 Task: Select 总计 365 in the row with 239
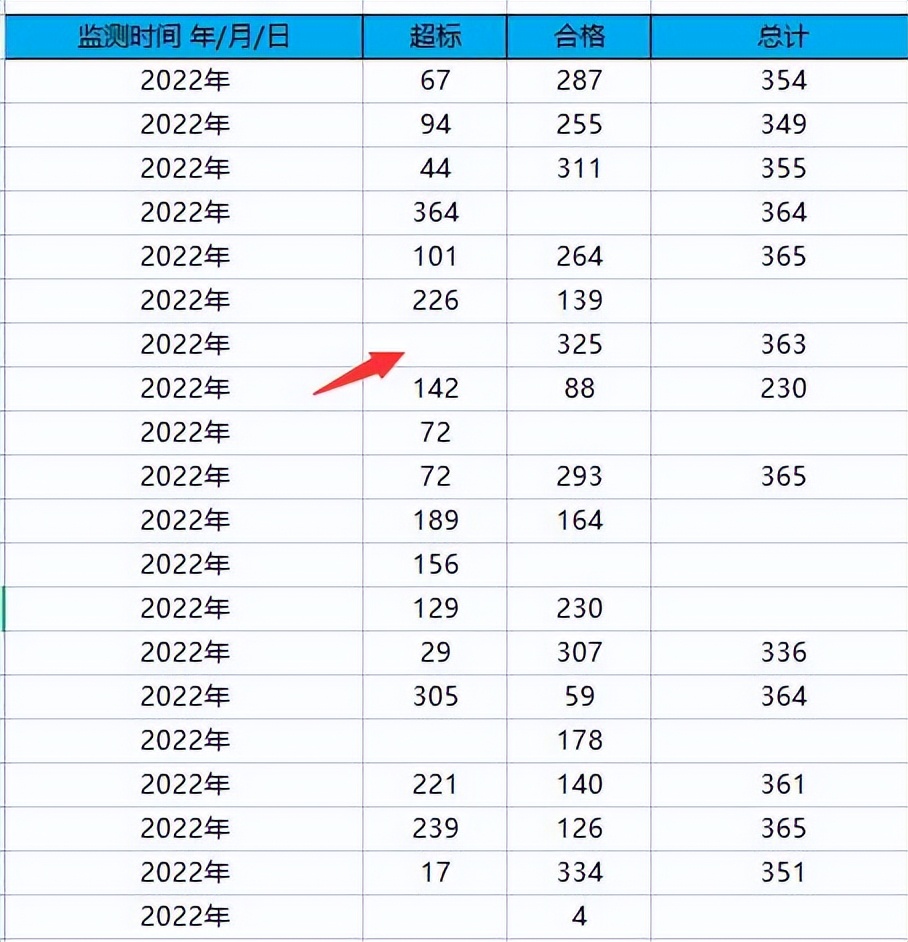(779, 828)
